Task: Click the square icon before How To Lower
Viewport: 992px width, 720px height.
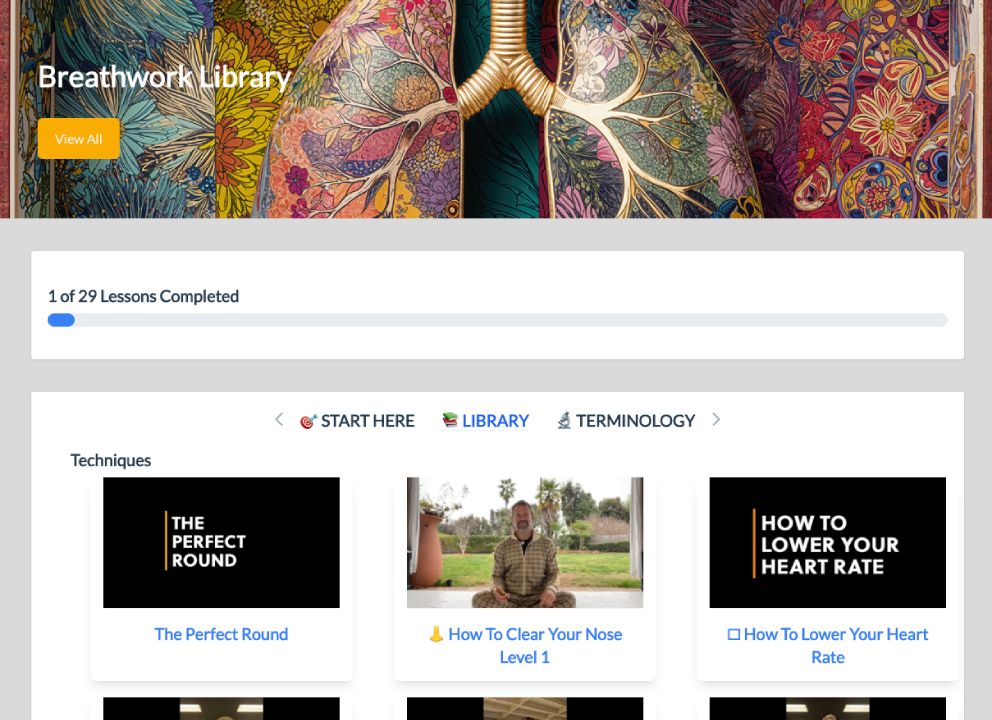Action: [734, 635]
